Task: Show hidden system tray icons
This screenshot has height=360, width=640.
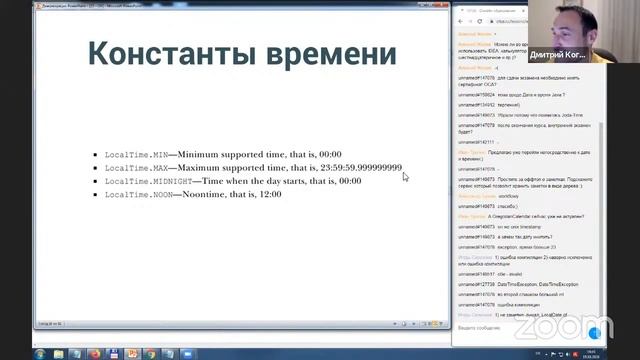Action: coord(546,354)
